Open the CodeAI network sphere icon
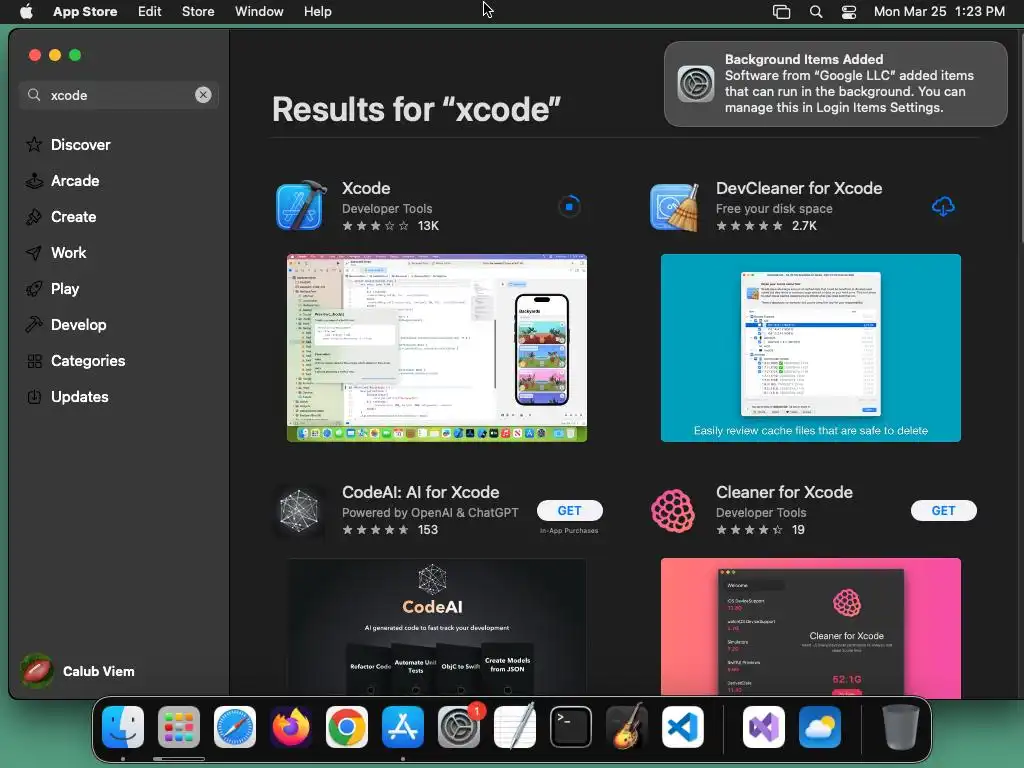 tap(299, 511)
